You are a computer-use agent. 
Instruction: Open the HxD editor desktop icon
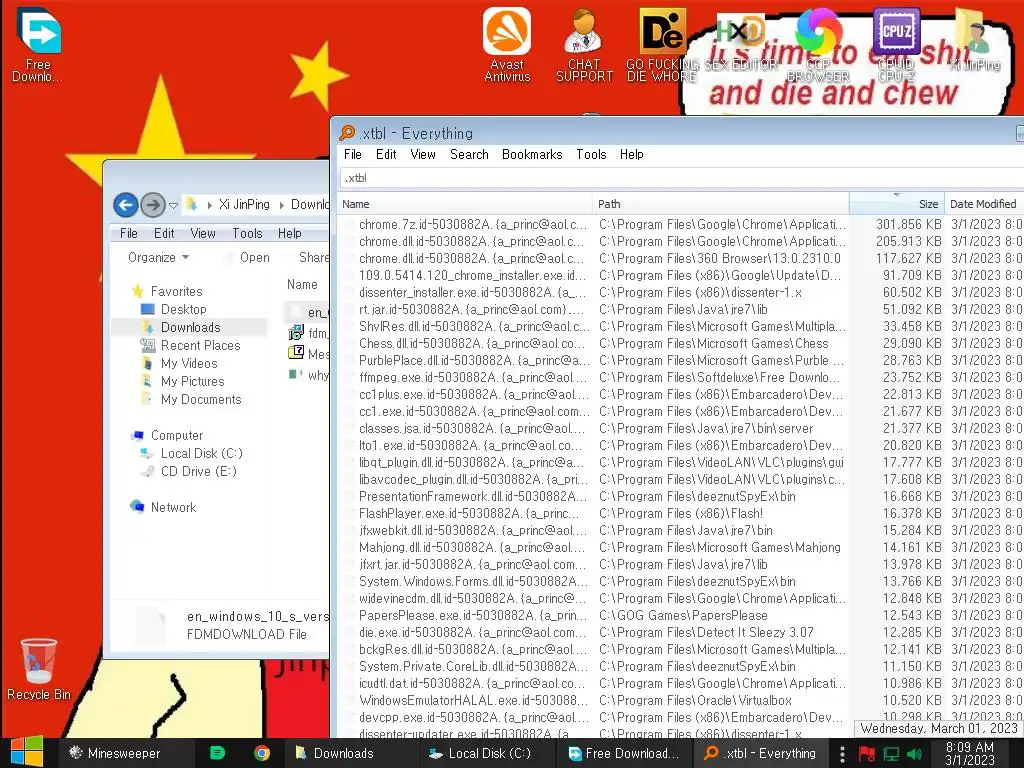(x=740, y=43)
